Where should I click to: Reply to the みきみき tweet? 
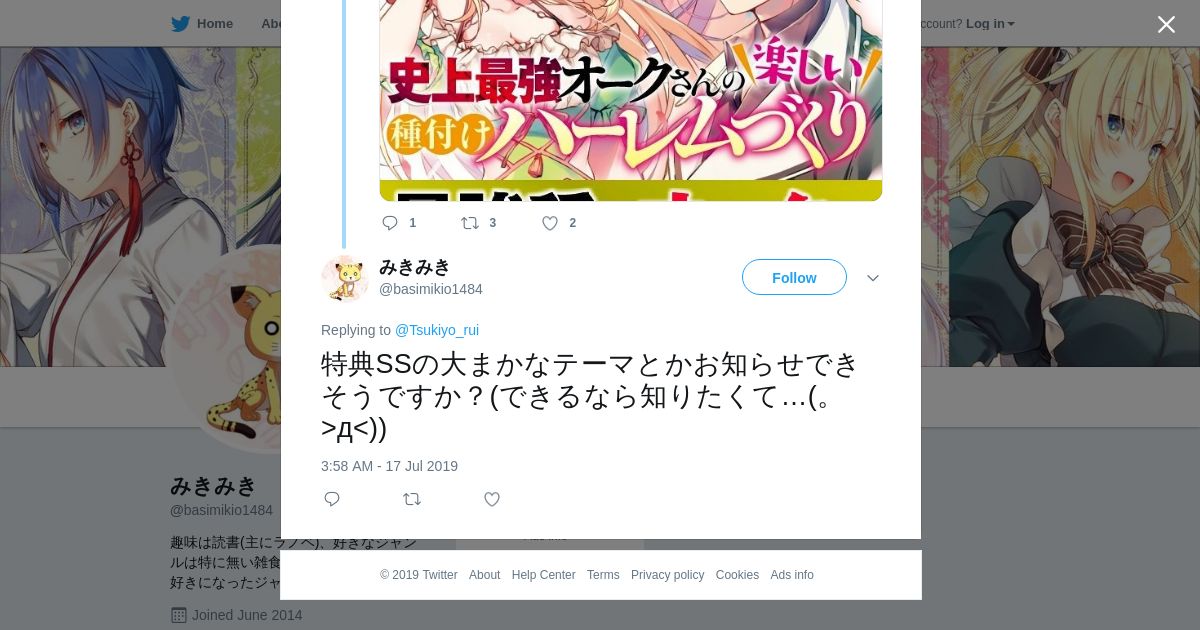[x=332, y=499]
